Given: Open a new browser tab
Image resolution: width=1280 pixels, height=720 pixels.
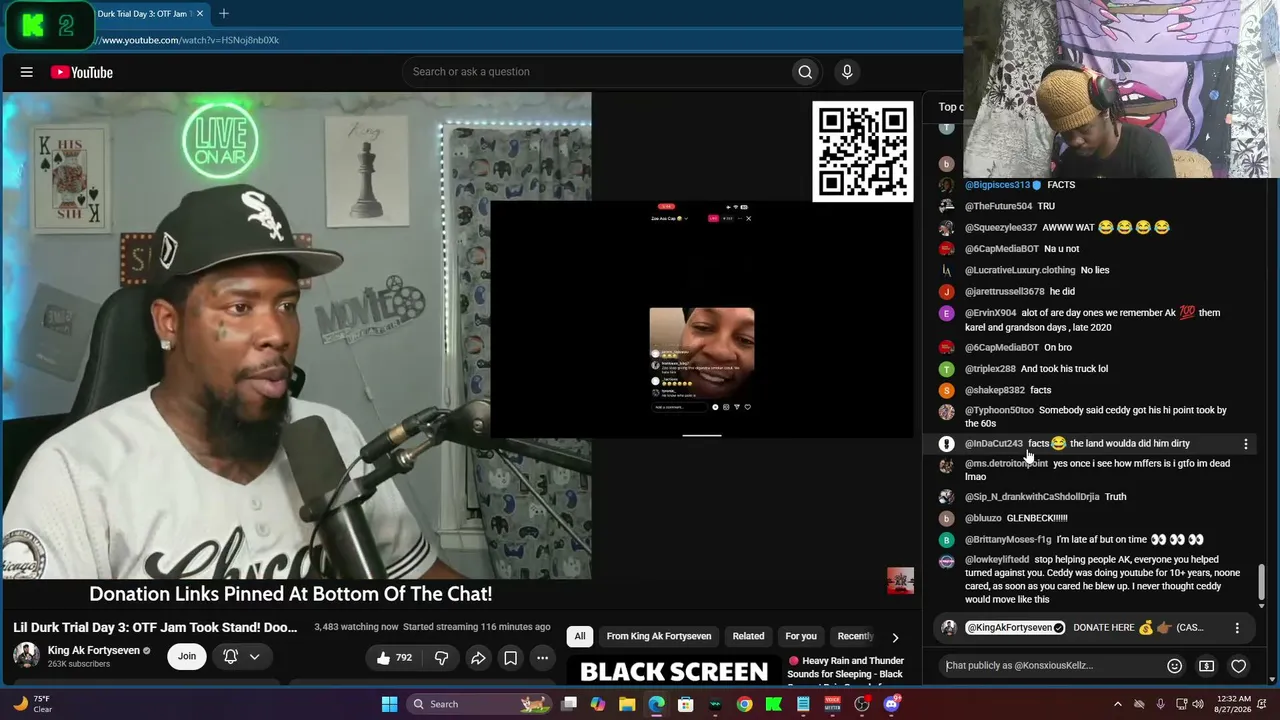Looking at the screenshot, I should 224,14.
